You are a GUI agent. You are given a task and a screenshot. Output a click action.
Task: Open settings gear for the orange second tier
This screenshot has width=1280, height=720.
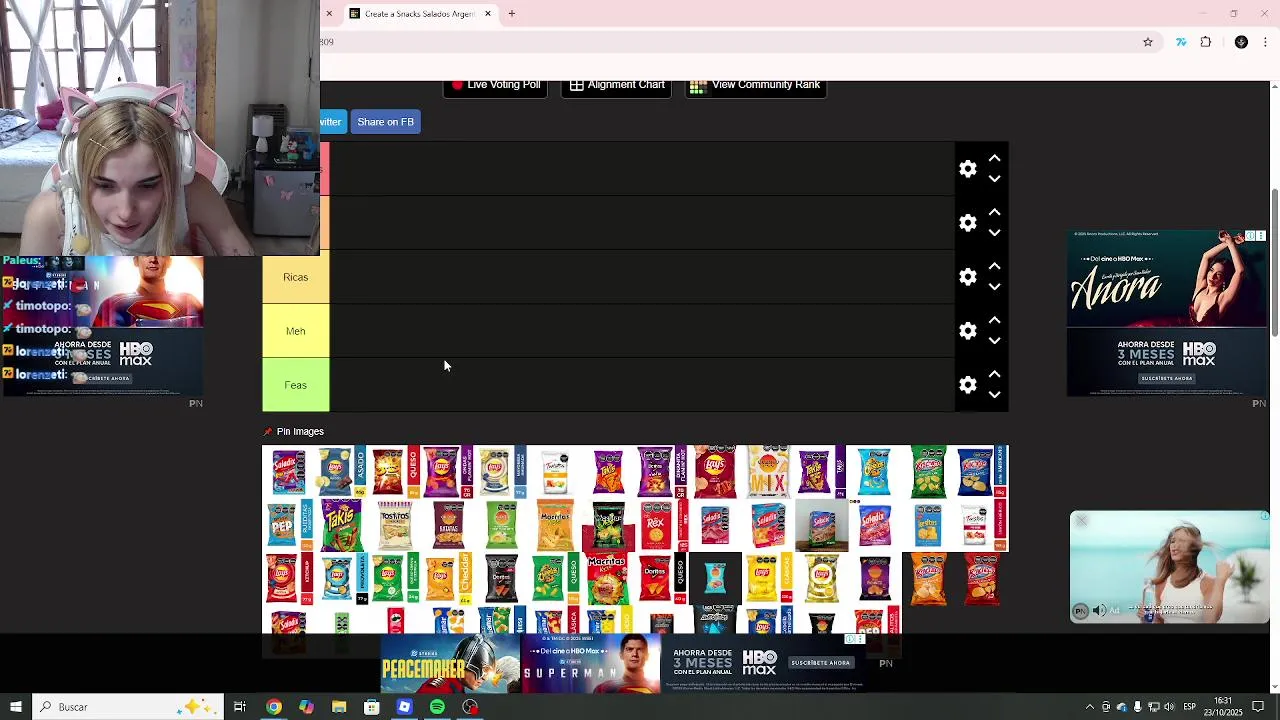(x=967, y=223)
